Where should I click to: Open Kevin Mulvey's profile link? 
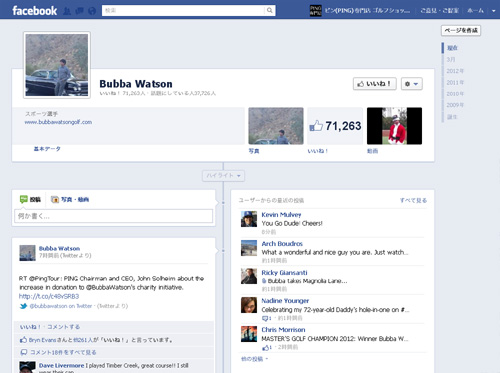coord(281,215)
